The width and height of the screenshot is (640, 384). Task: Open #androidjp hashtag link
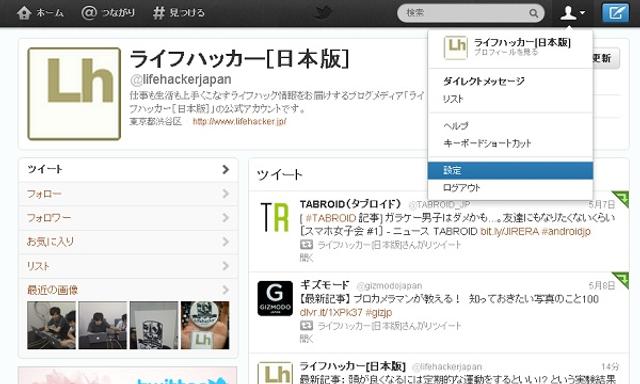pos(566,231)
